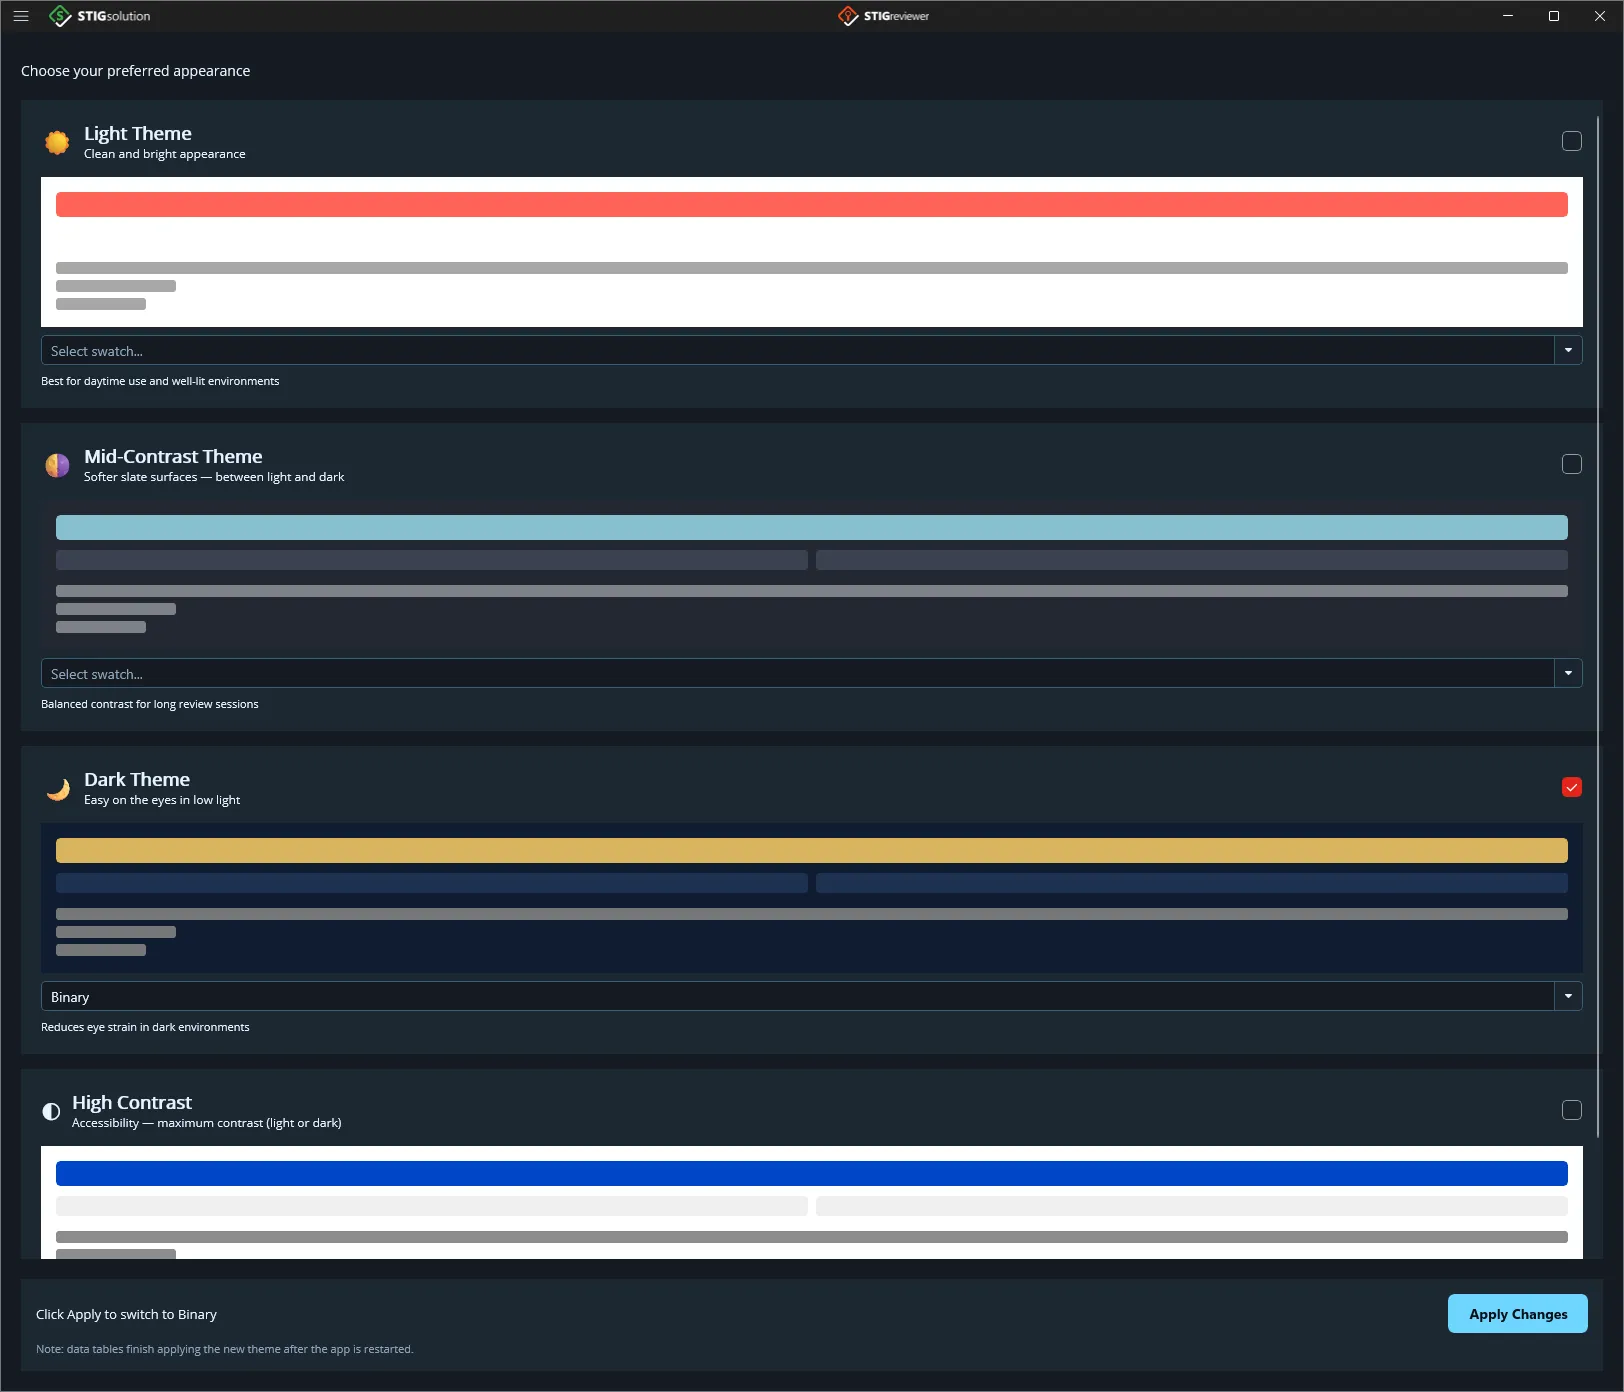This screenshot has width=1624, height=1392.
Task: Click the STIGreviewer logo in title bar
Action: point(884,16)
